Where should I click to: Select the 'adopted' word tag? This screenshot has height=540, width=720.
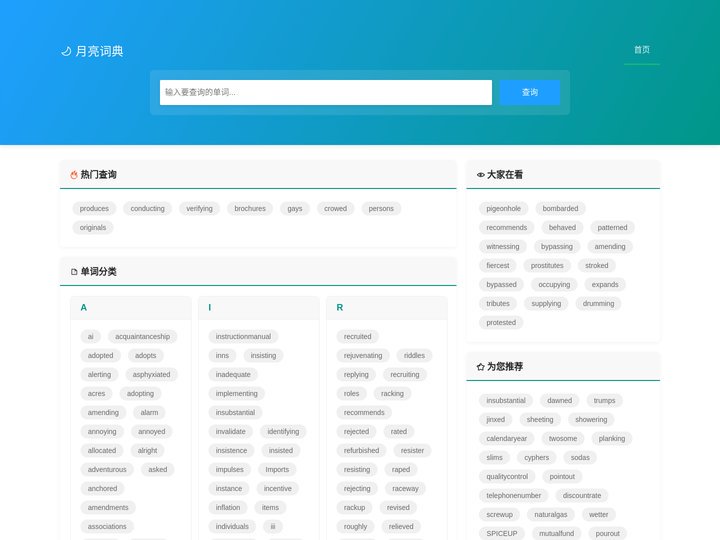(100, 355)
